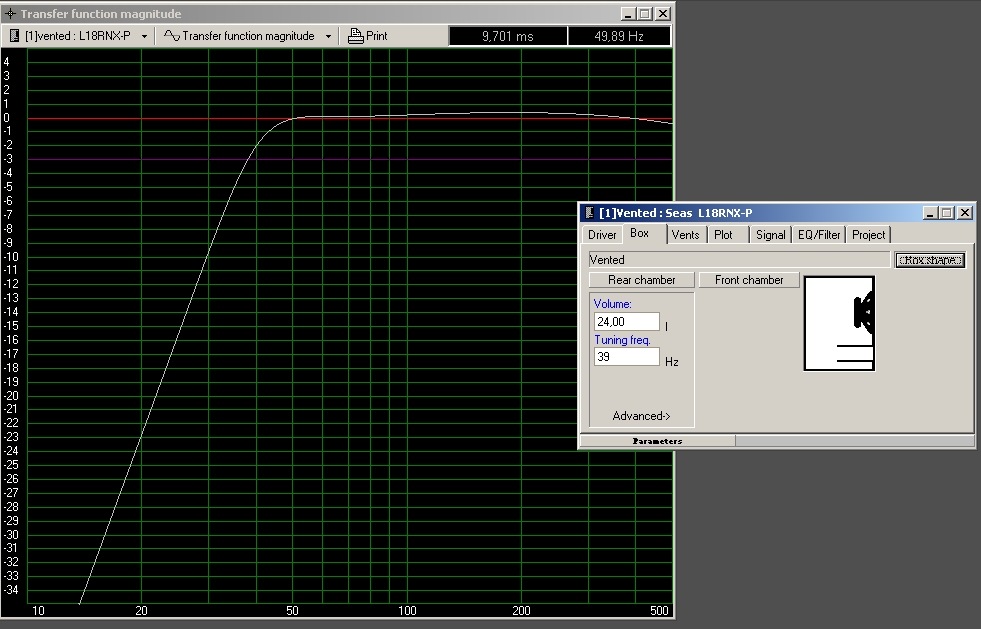The image size is (981, 629).
Task: Minimize the Vented Seas L18RNX-P window
Action: [930, 213]
